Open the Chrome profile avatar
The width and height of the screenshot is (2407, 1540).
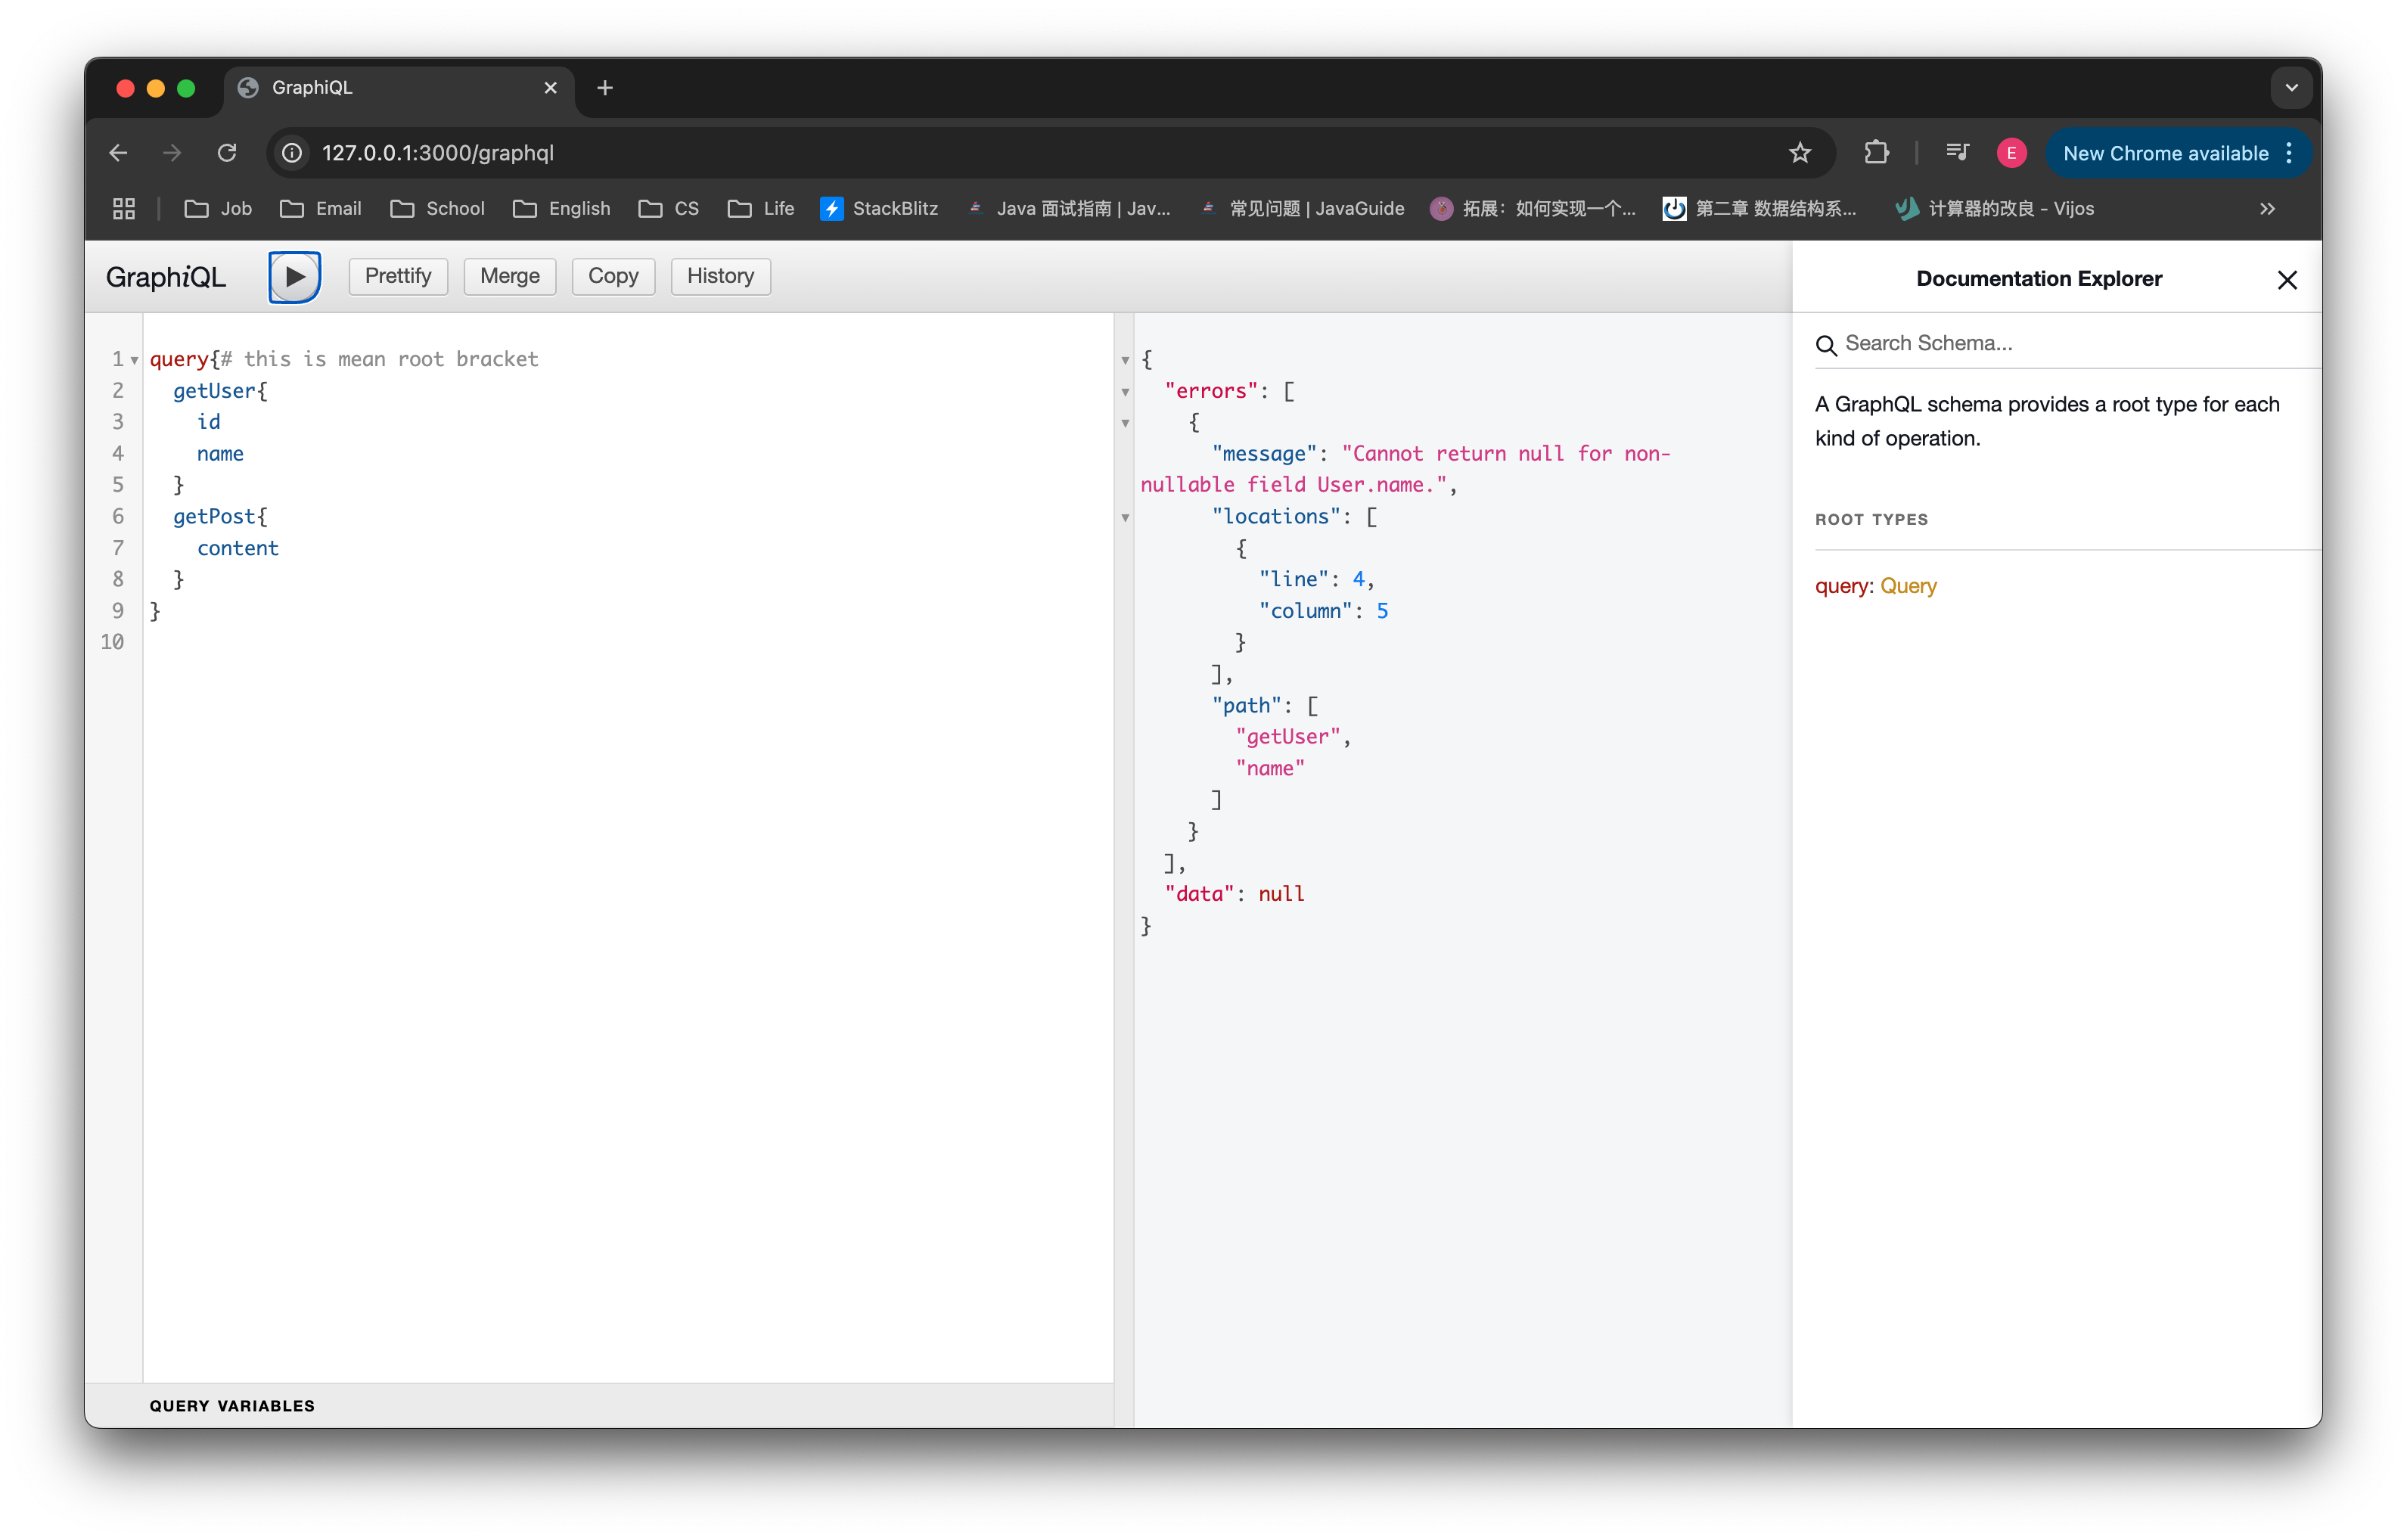[x=2011, y=152]
